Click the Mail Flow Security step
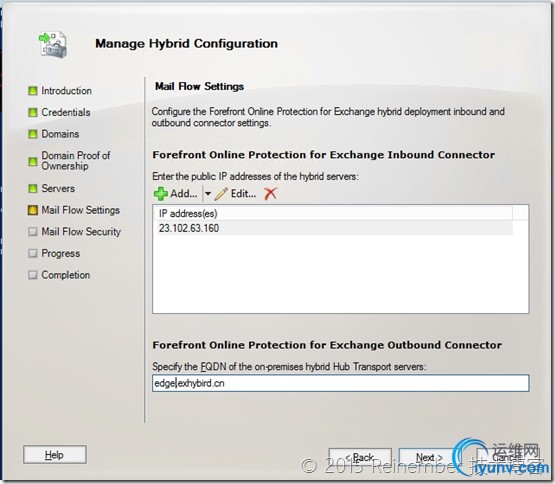 pos(81,232)
